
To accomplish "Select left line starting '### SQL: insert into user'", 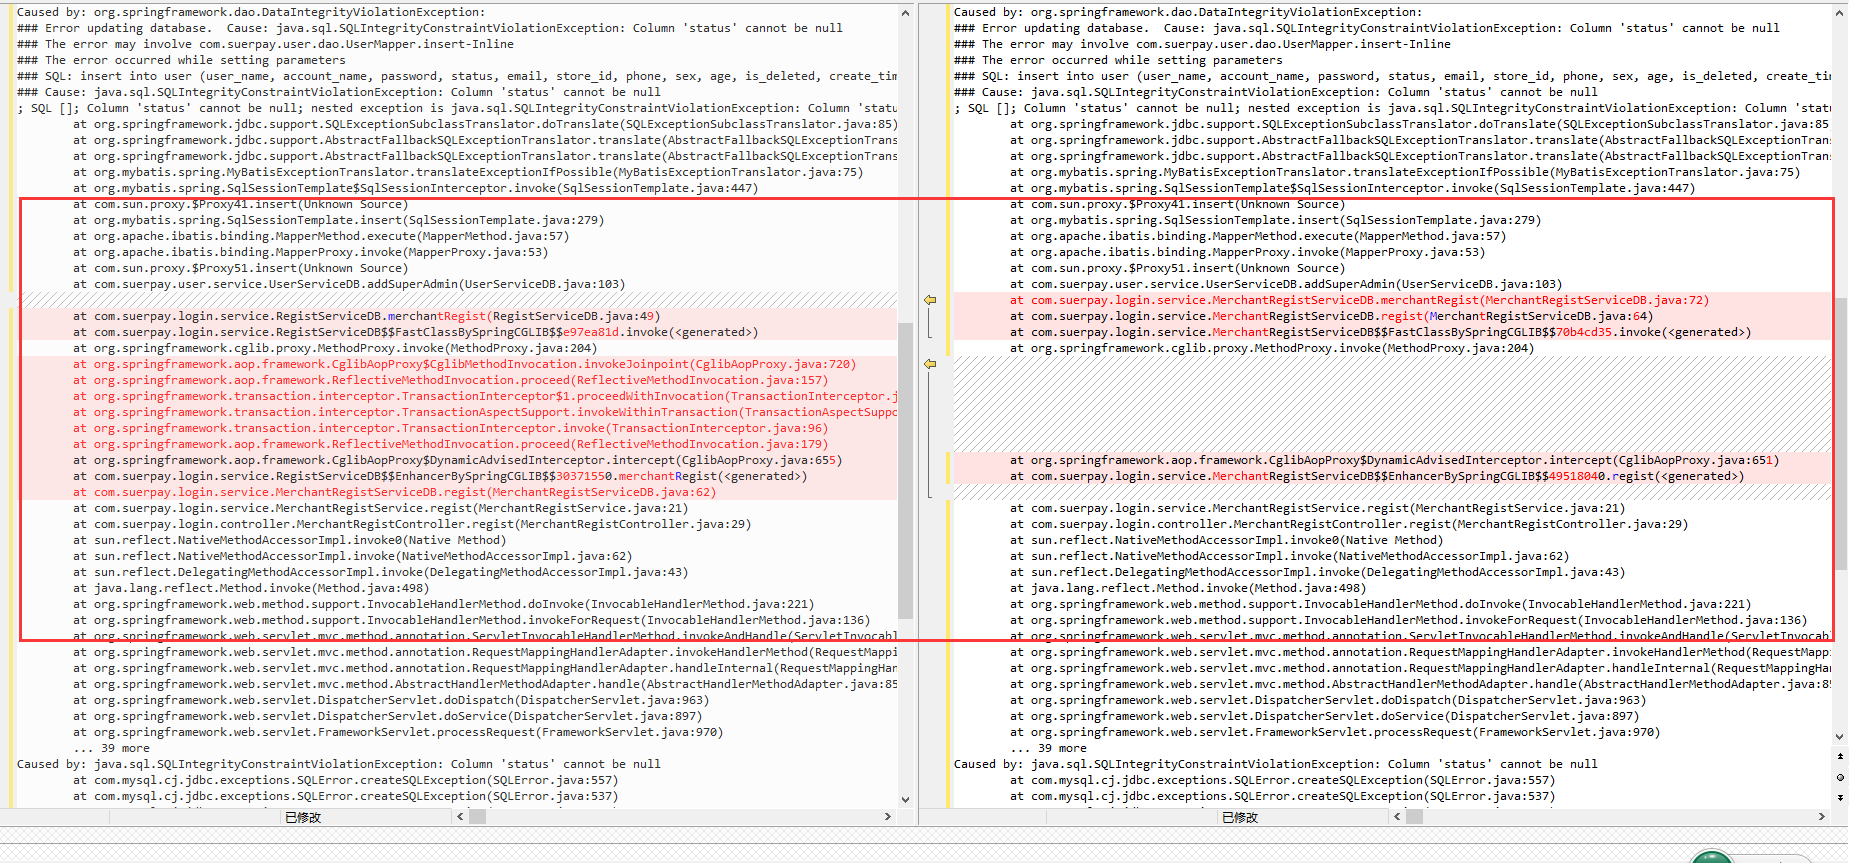I will [x=457, y=76].
